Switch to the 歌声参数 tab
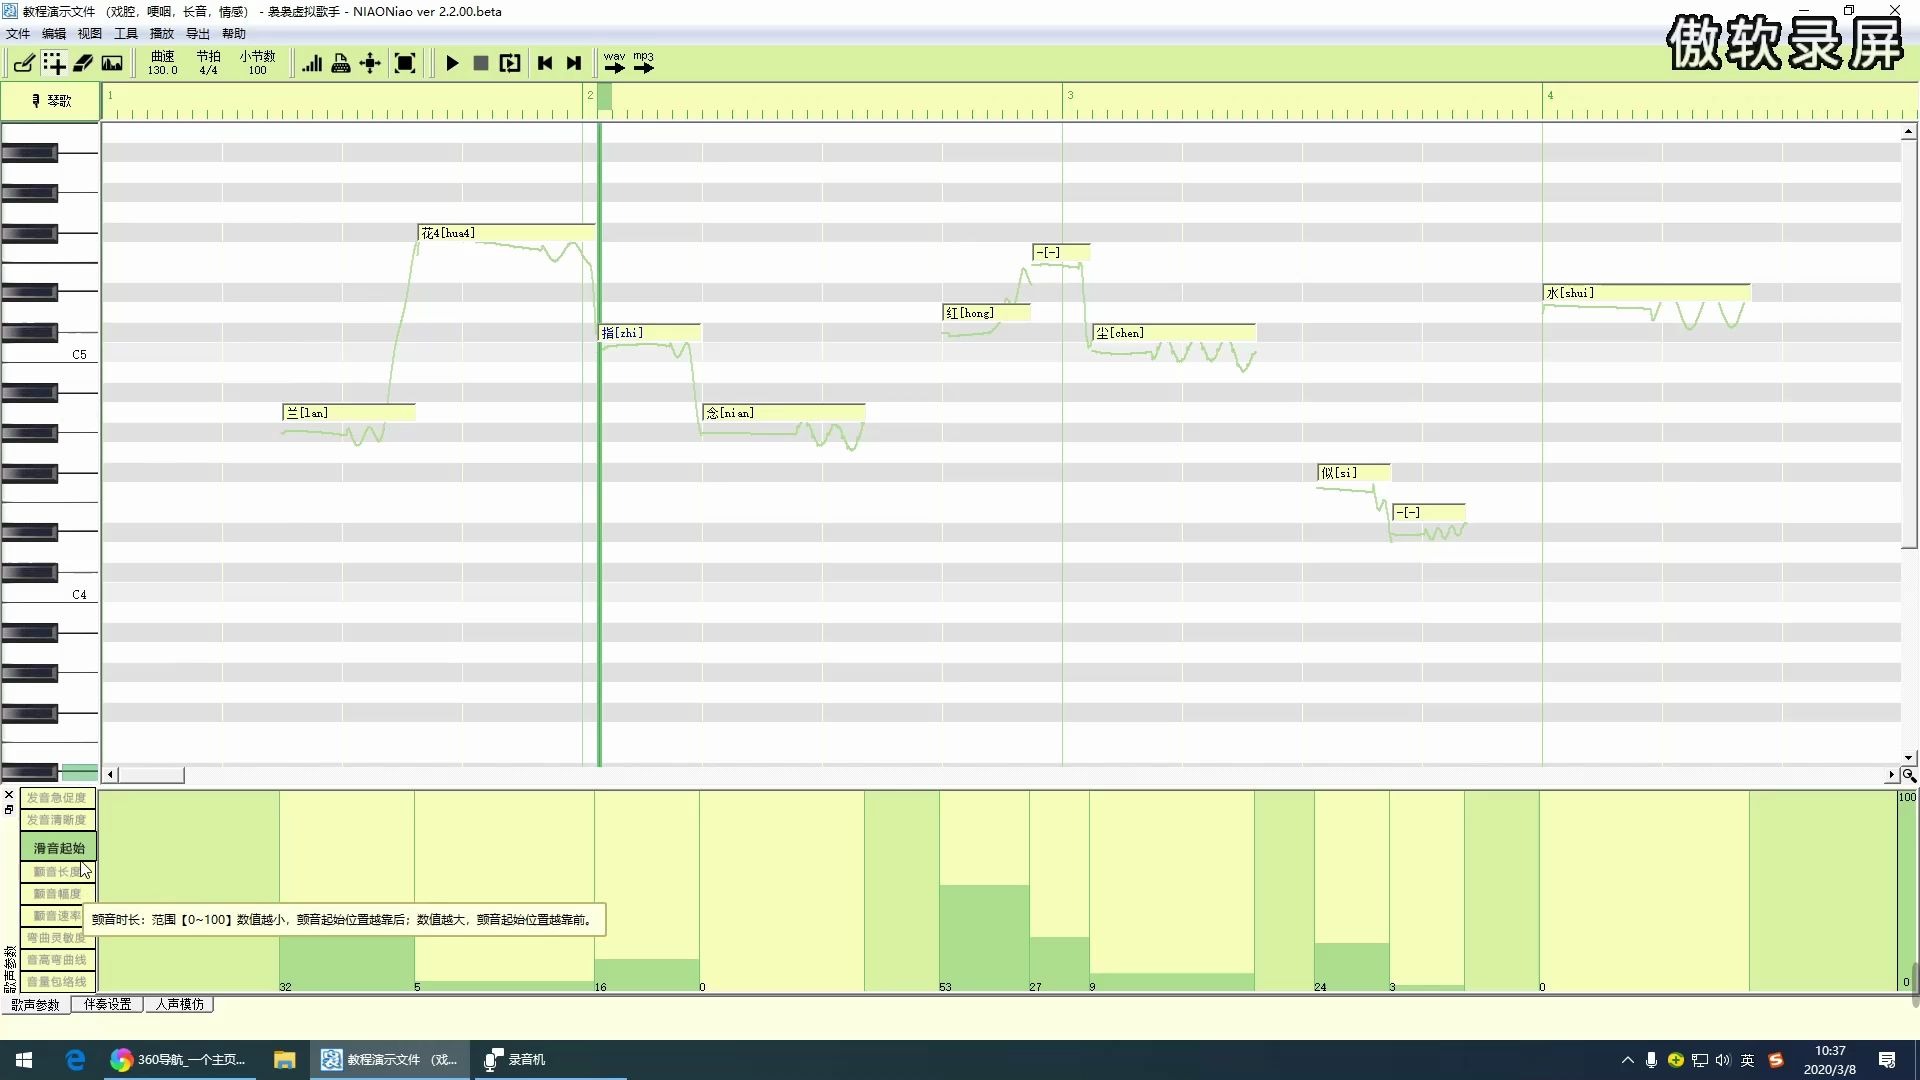Viewport: 1920px width, 1080px height. (36, 1005)
